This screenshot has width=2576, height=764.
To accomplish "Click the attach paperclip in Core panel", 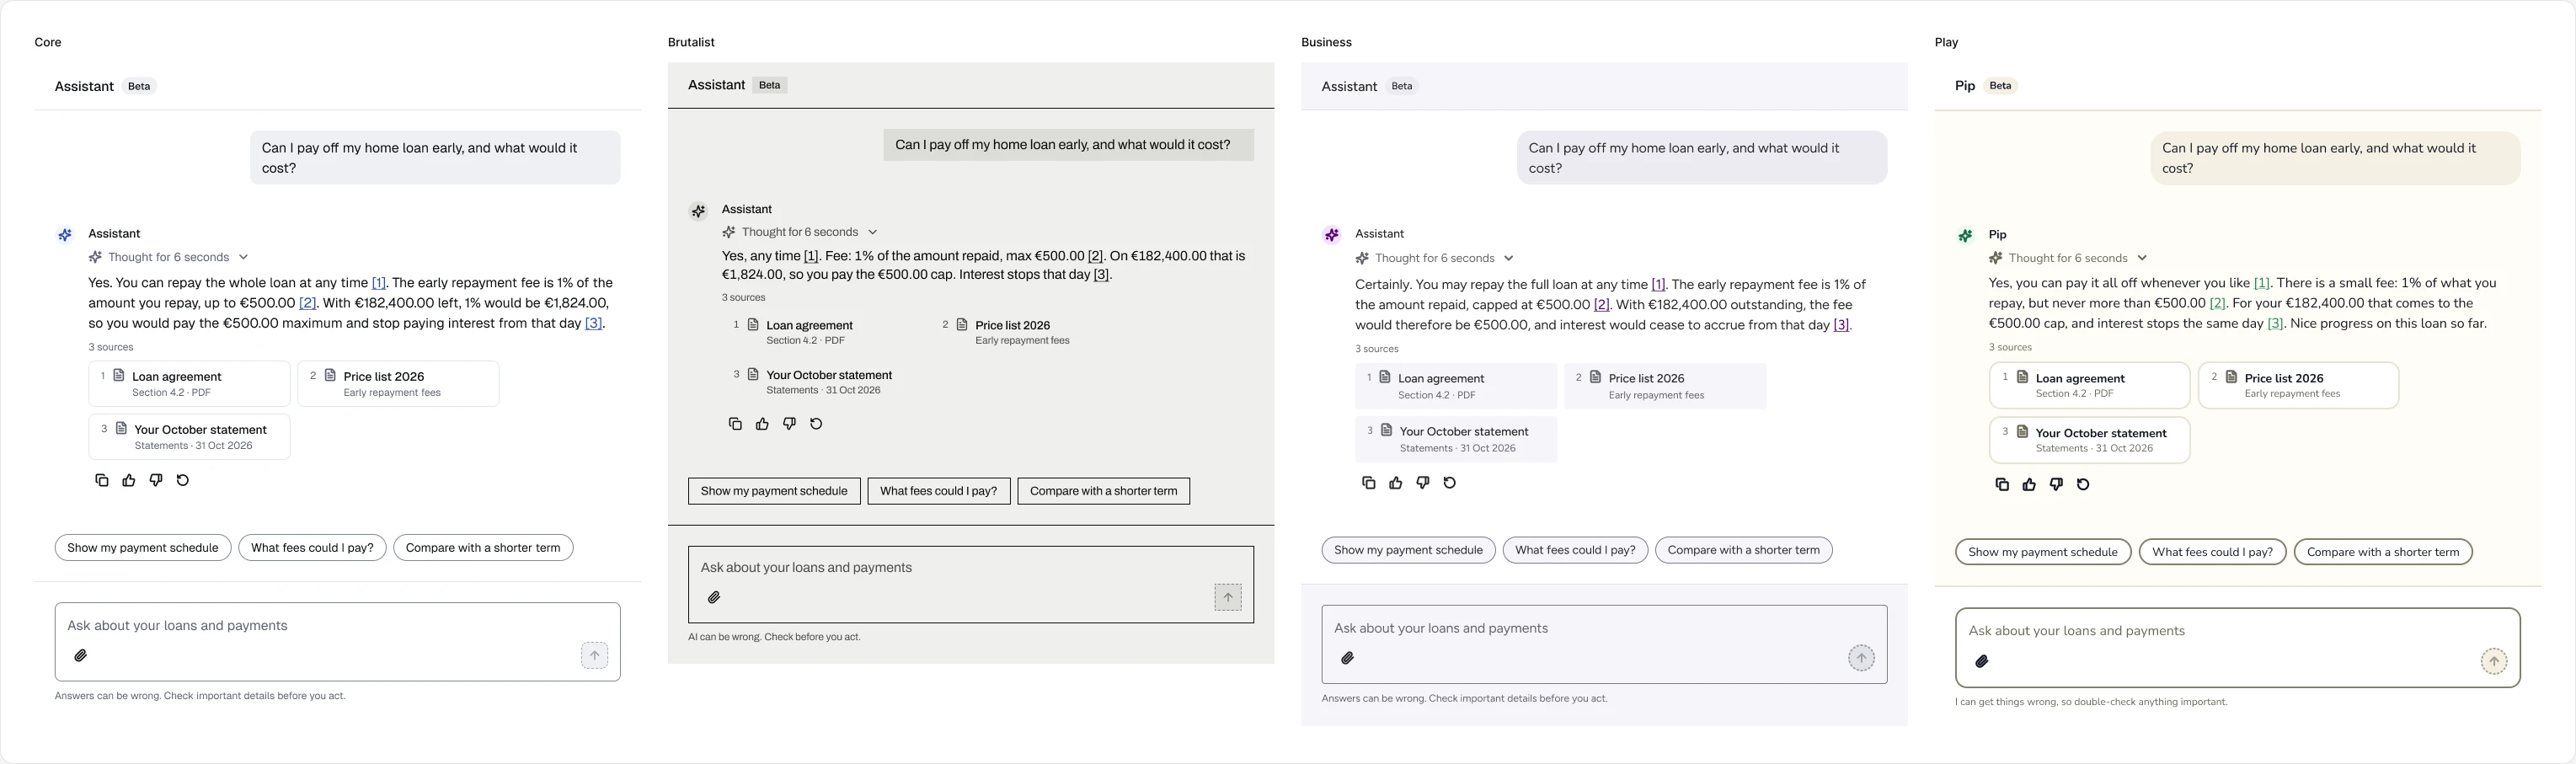I will [81, 656].
